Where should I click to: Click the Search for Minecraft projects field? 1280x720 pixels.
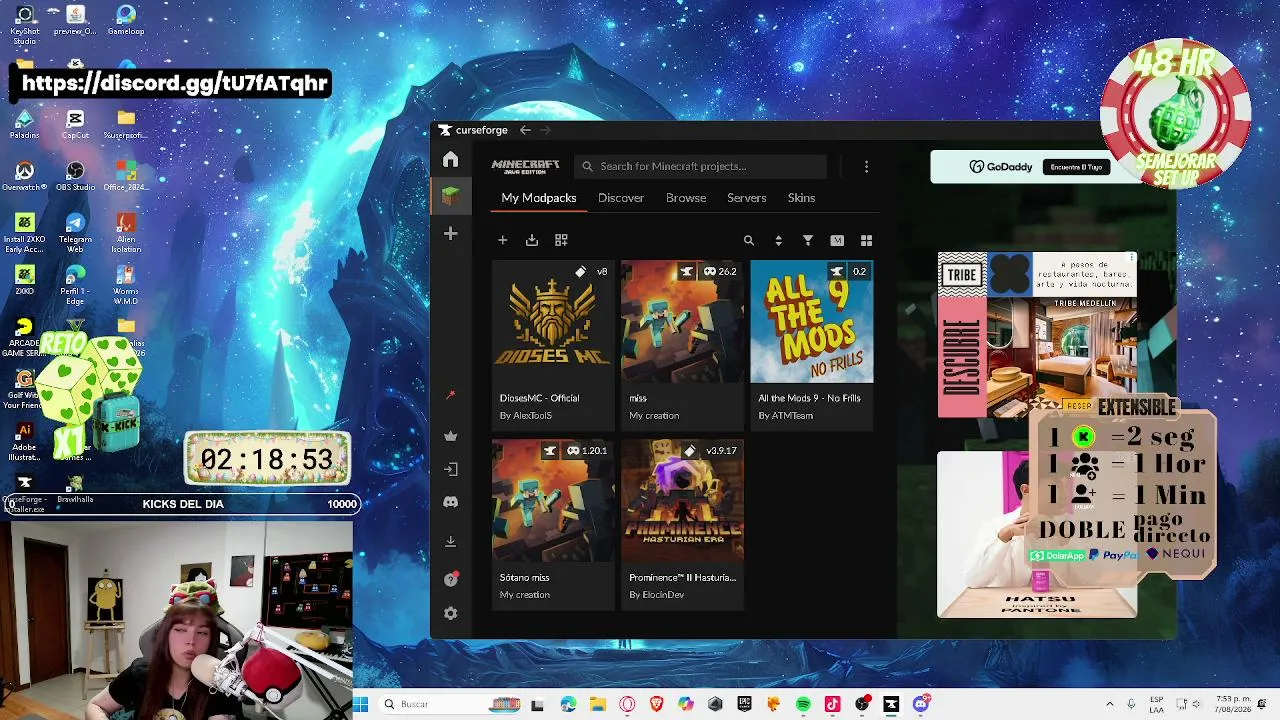coord(701,166)
